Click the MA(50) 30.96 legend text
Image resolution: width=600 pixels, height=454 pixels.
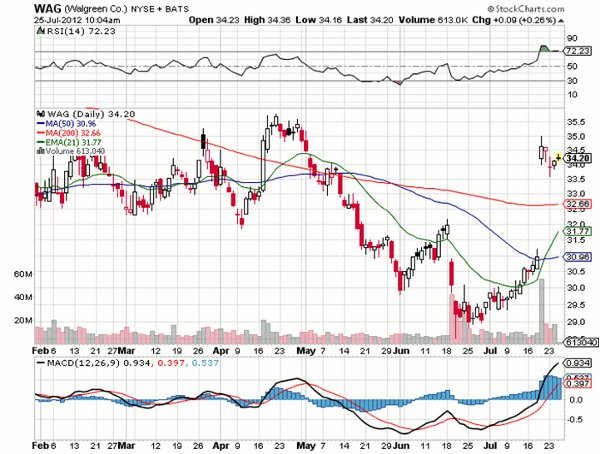[x=71, y=124]
